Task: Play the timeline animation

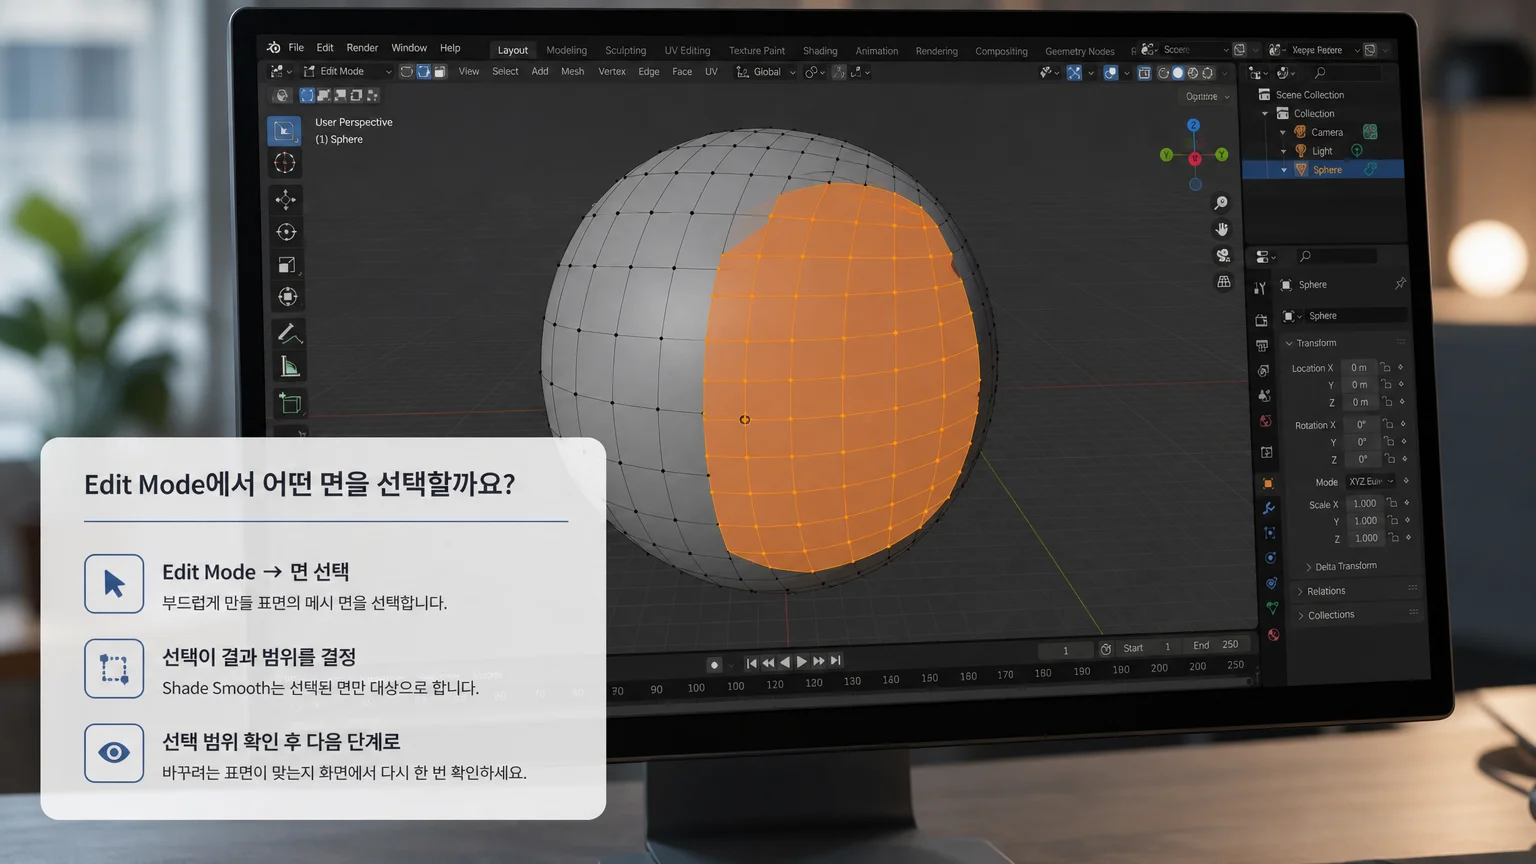Action: click(x=802, y=662)
